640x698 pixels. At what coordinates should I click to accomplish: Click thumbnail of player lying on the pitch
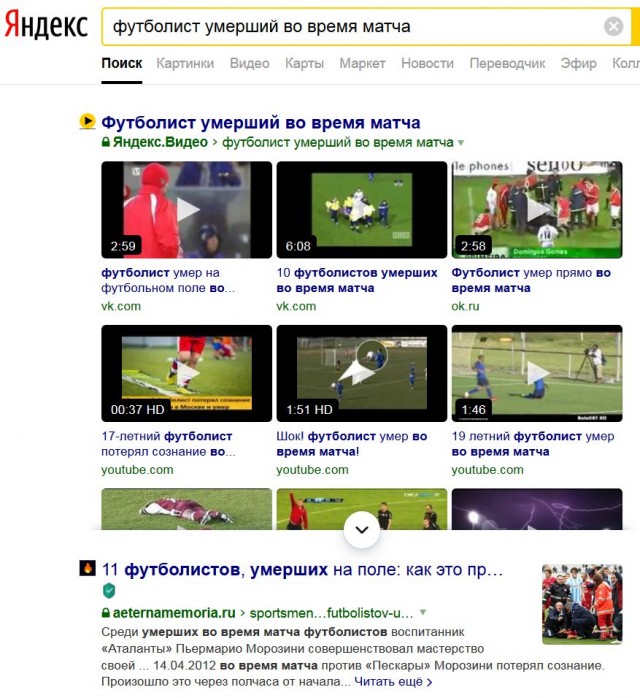pyautogui.click(x=186, y=509)
